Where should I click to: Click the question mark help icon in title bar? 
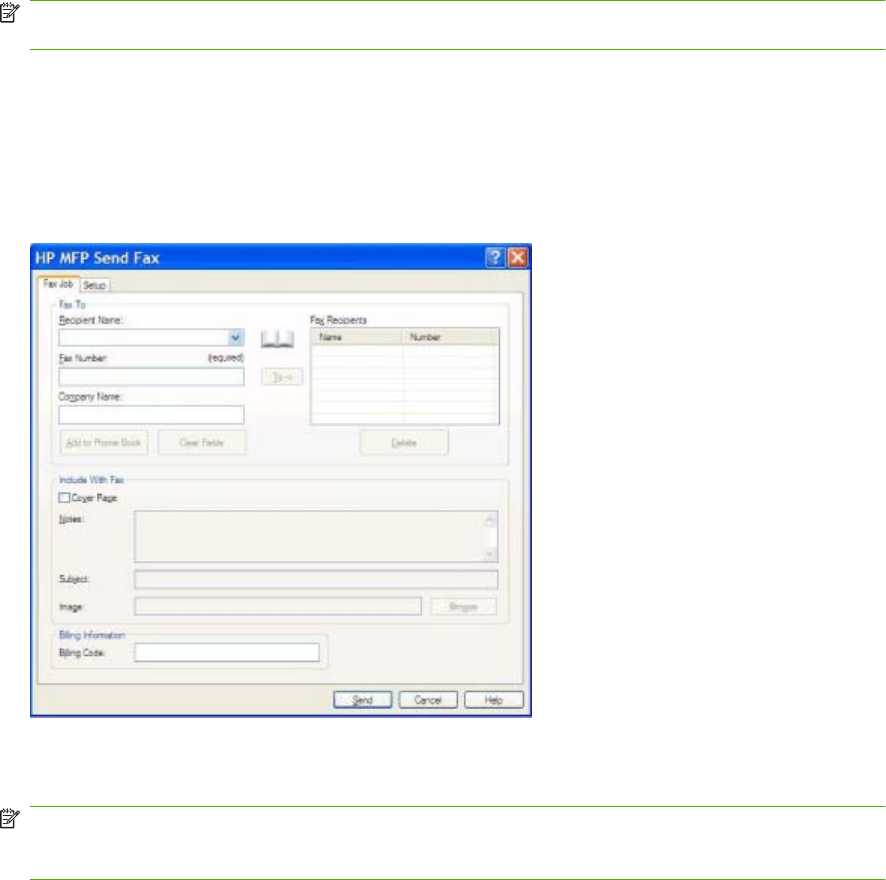[494, 258]
